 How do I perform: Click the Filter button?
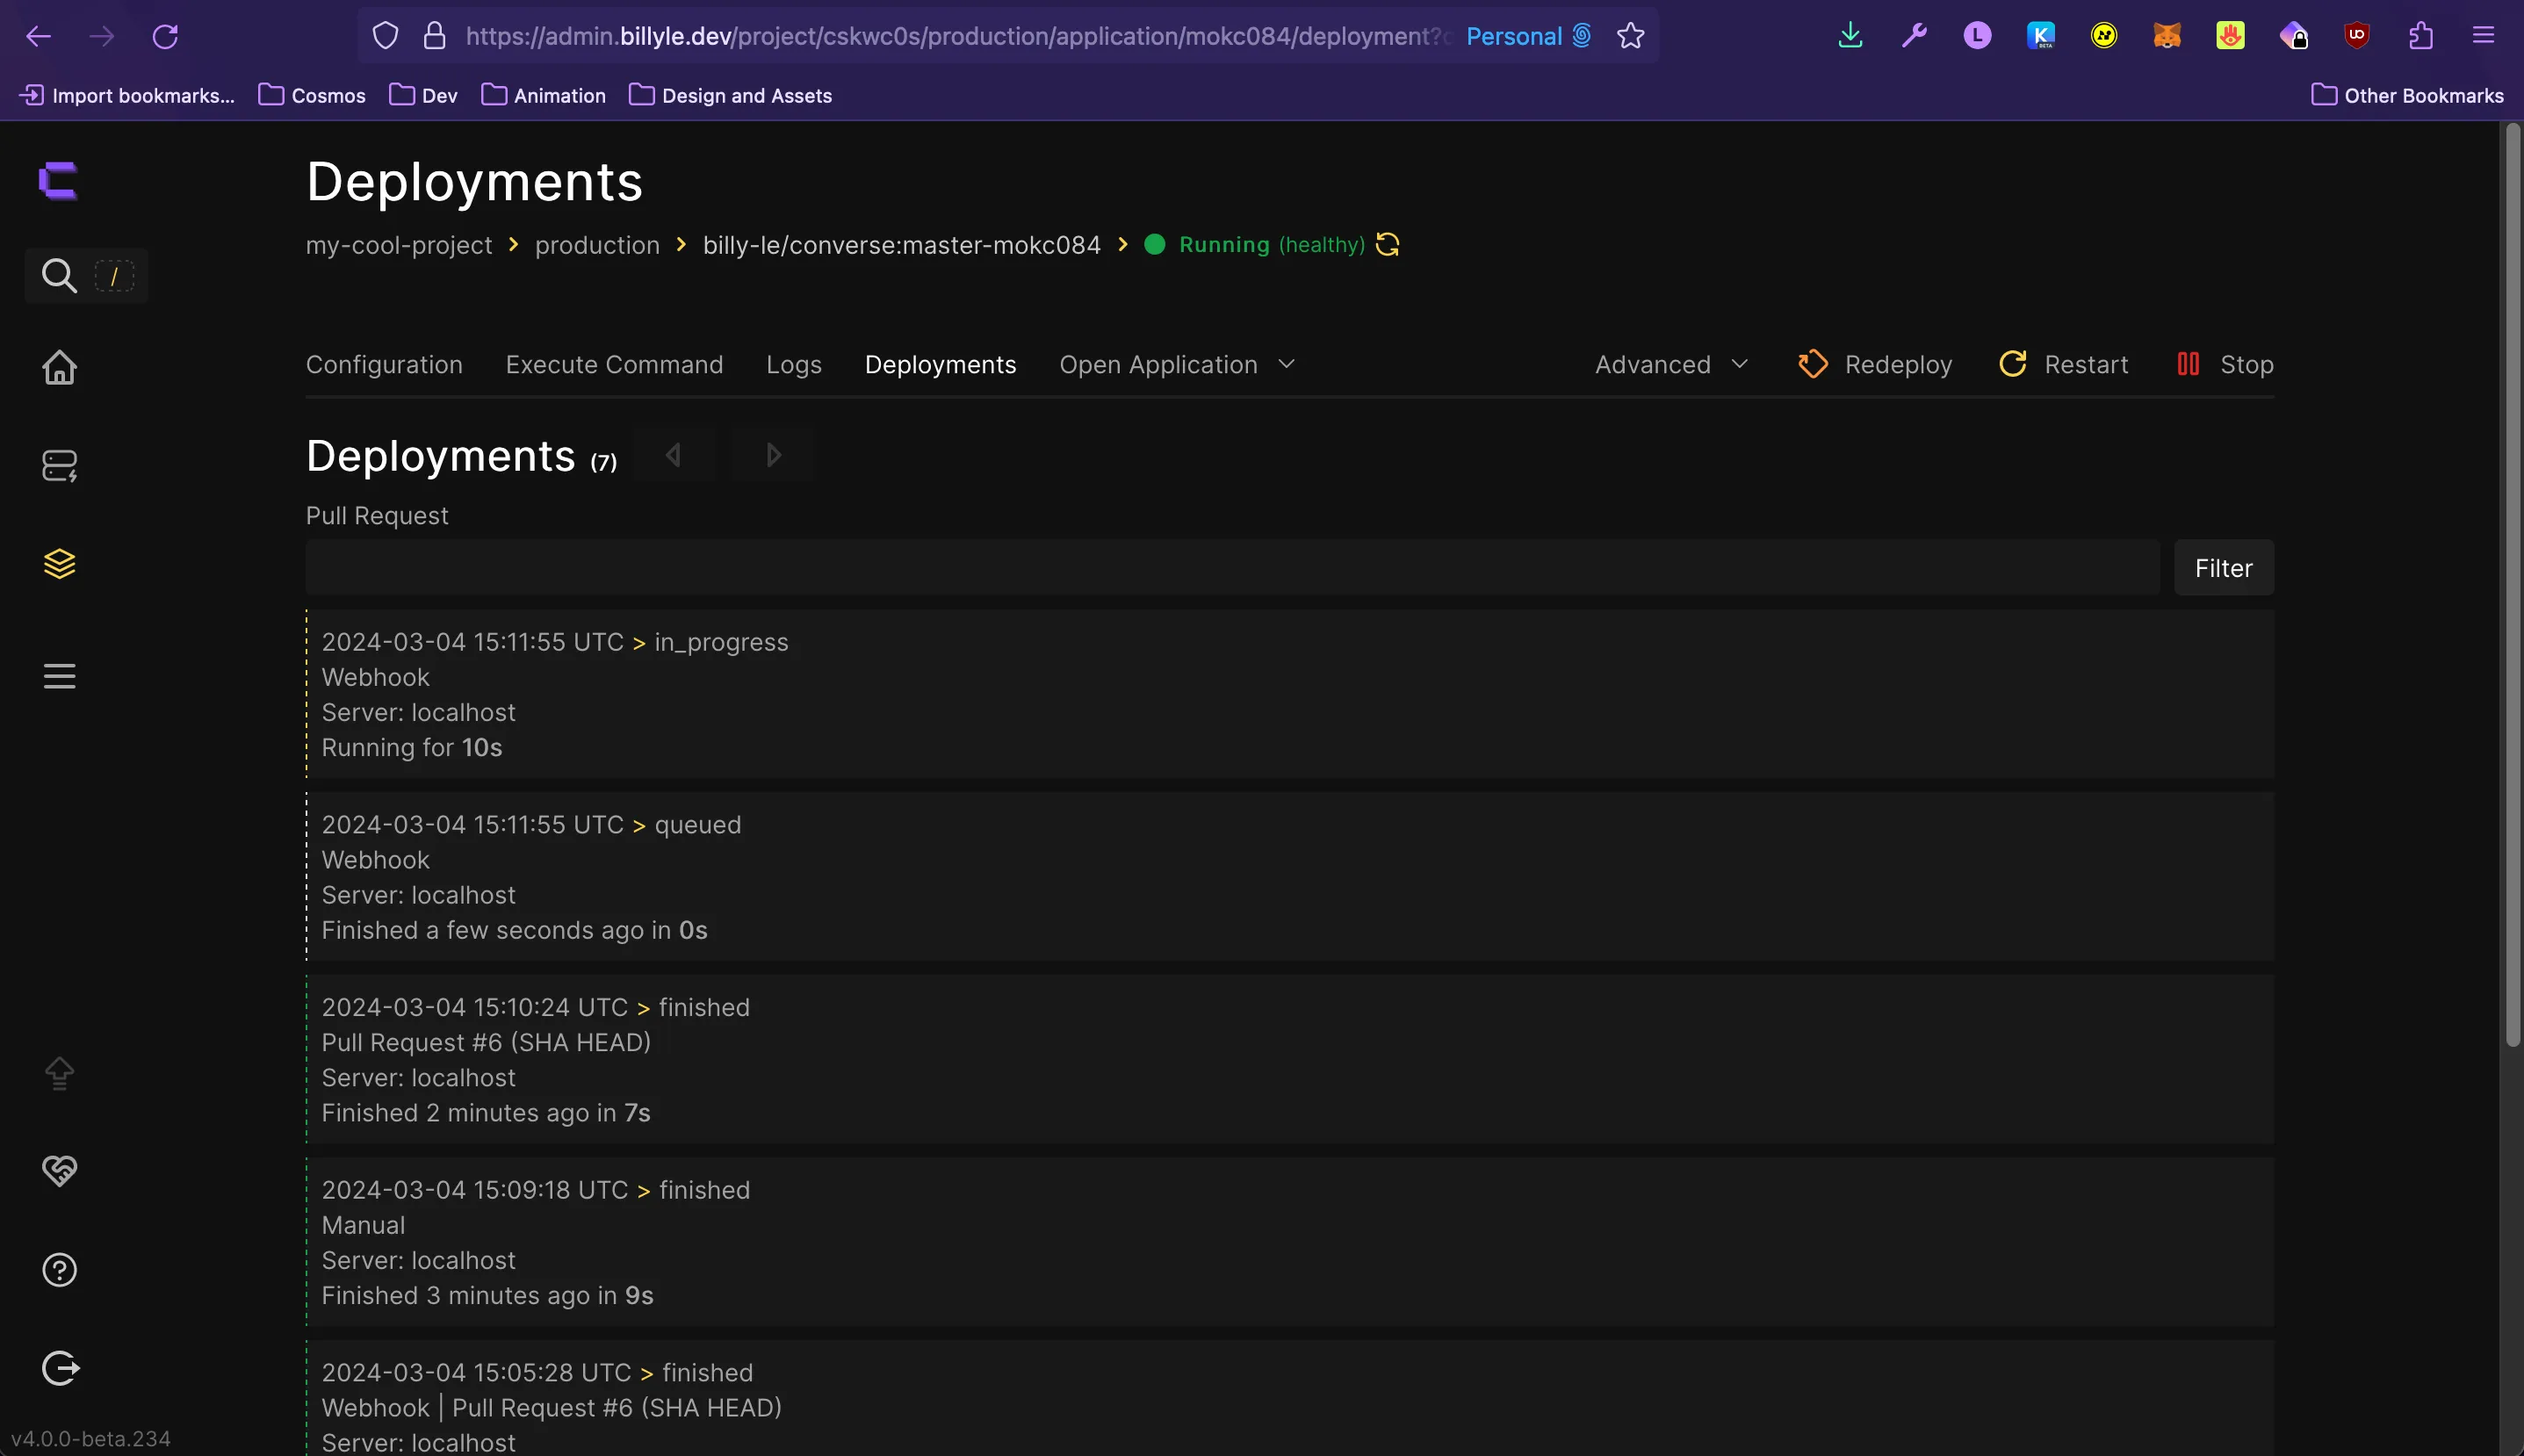coord(2224,568)
